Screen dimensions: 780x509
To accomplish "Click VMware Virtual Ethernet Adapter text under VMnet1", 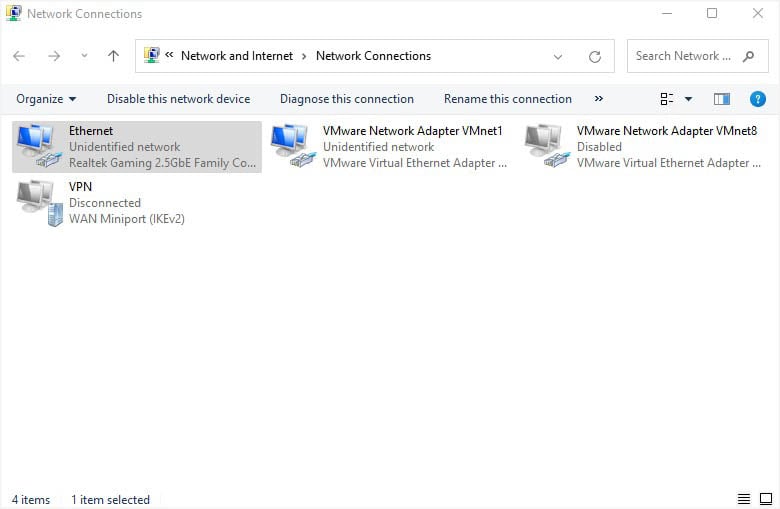I will (x=415, y=163).
